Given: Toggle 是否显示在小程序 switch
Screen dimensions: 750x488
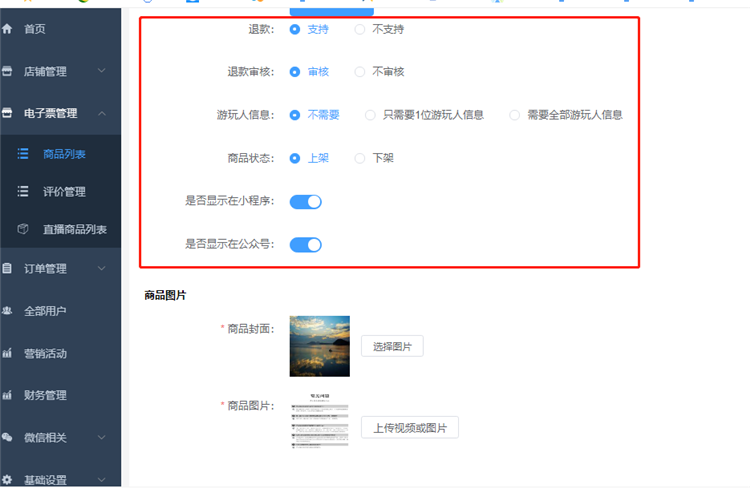Looking at the screenshot, I should [x=306, y=202].
